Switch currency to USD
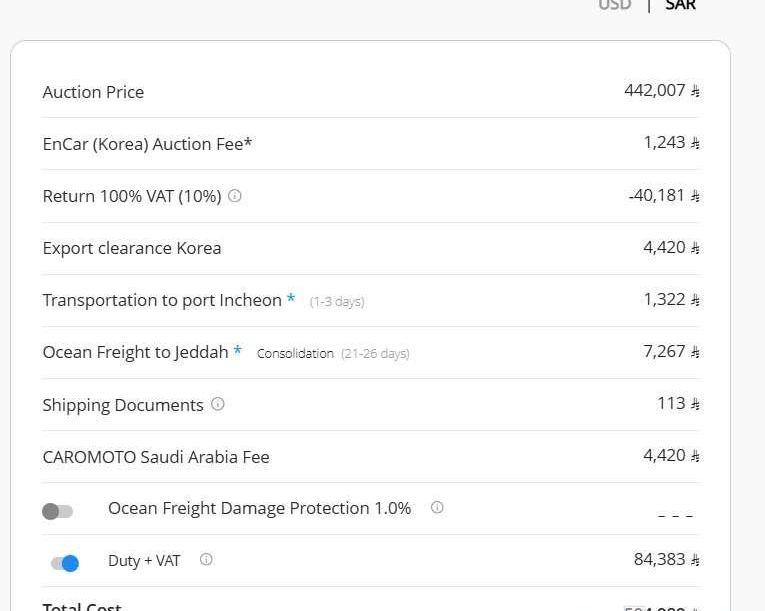 pos(615,5)
